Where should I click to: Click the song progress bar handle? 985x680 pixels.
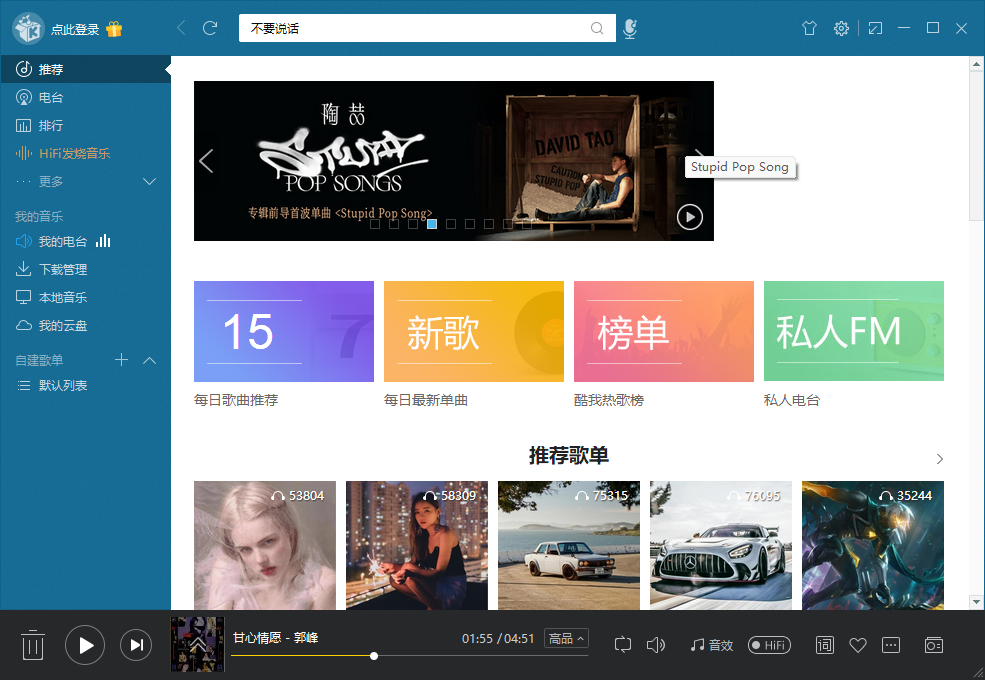(x=374, y=656)
